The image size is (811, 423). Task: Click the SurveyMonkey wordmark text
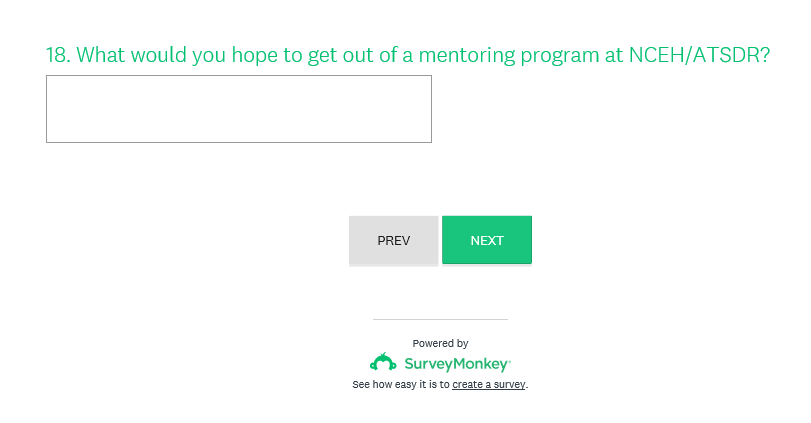coord(455,363)
